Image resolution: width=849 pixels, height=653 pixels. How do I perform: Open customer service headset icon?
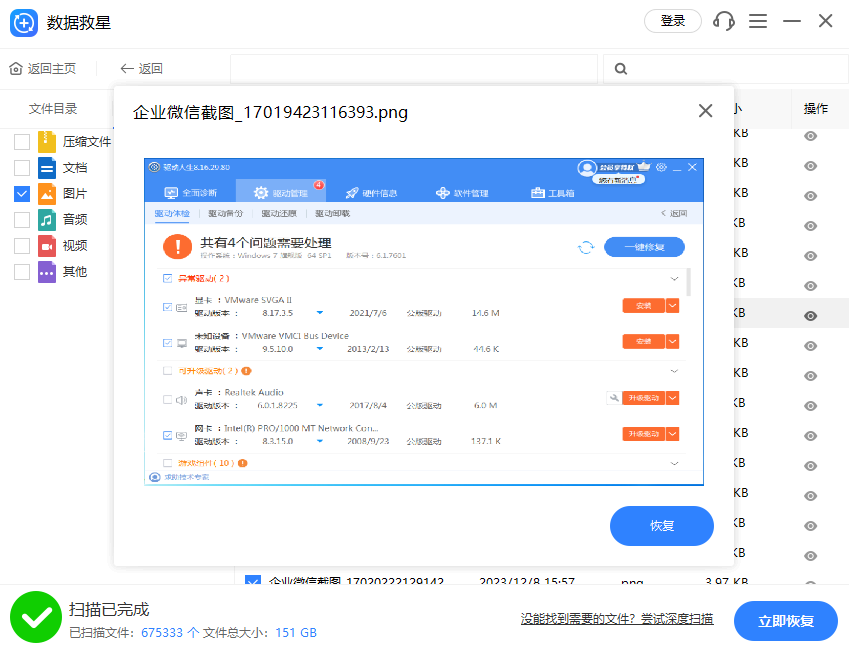(x=724, y=22)
